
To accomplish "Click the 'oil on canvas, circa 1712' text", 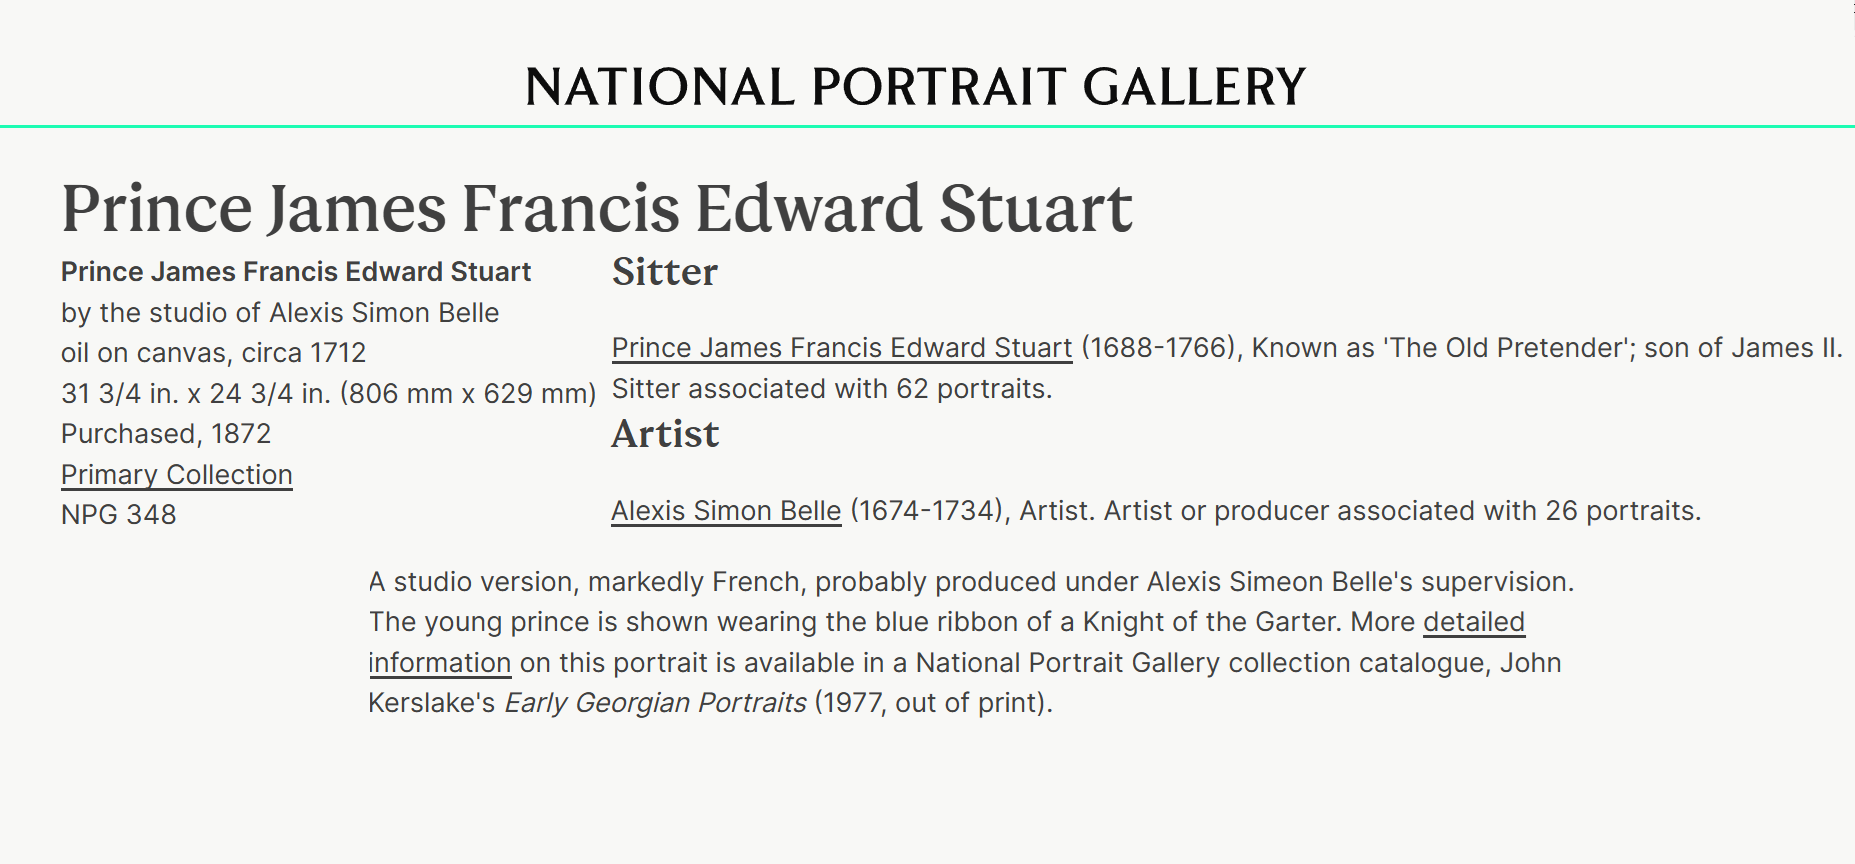I will pyautogui.click(x=213, y=353).
